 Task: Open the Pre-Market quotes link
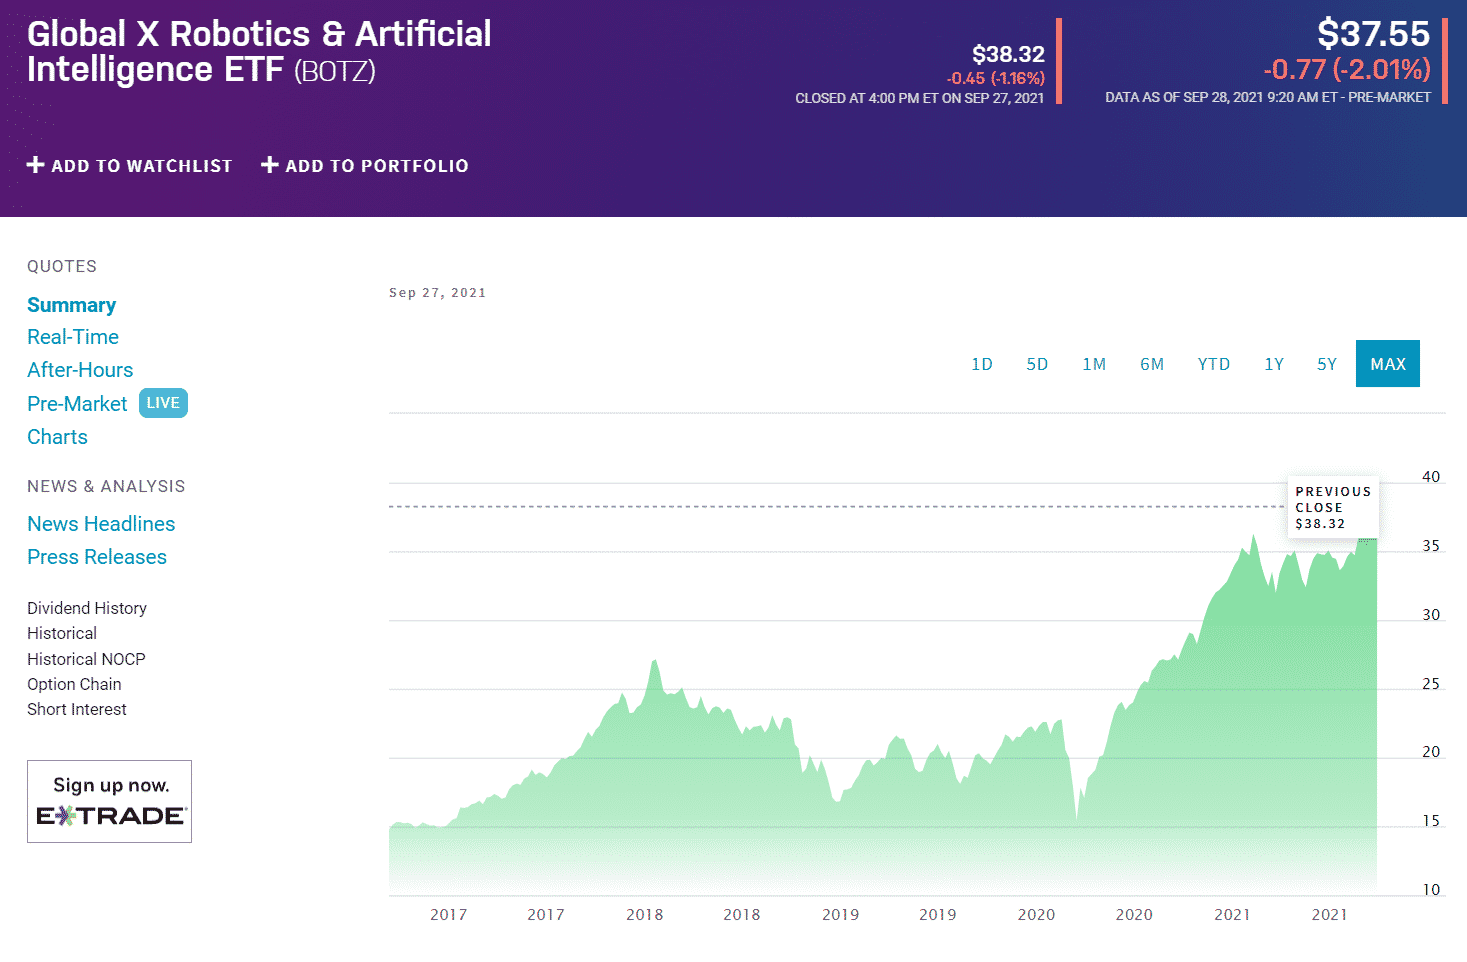(77, 404)
